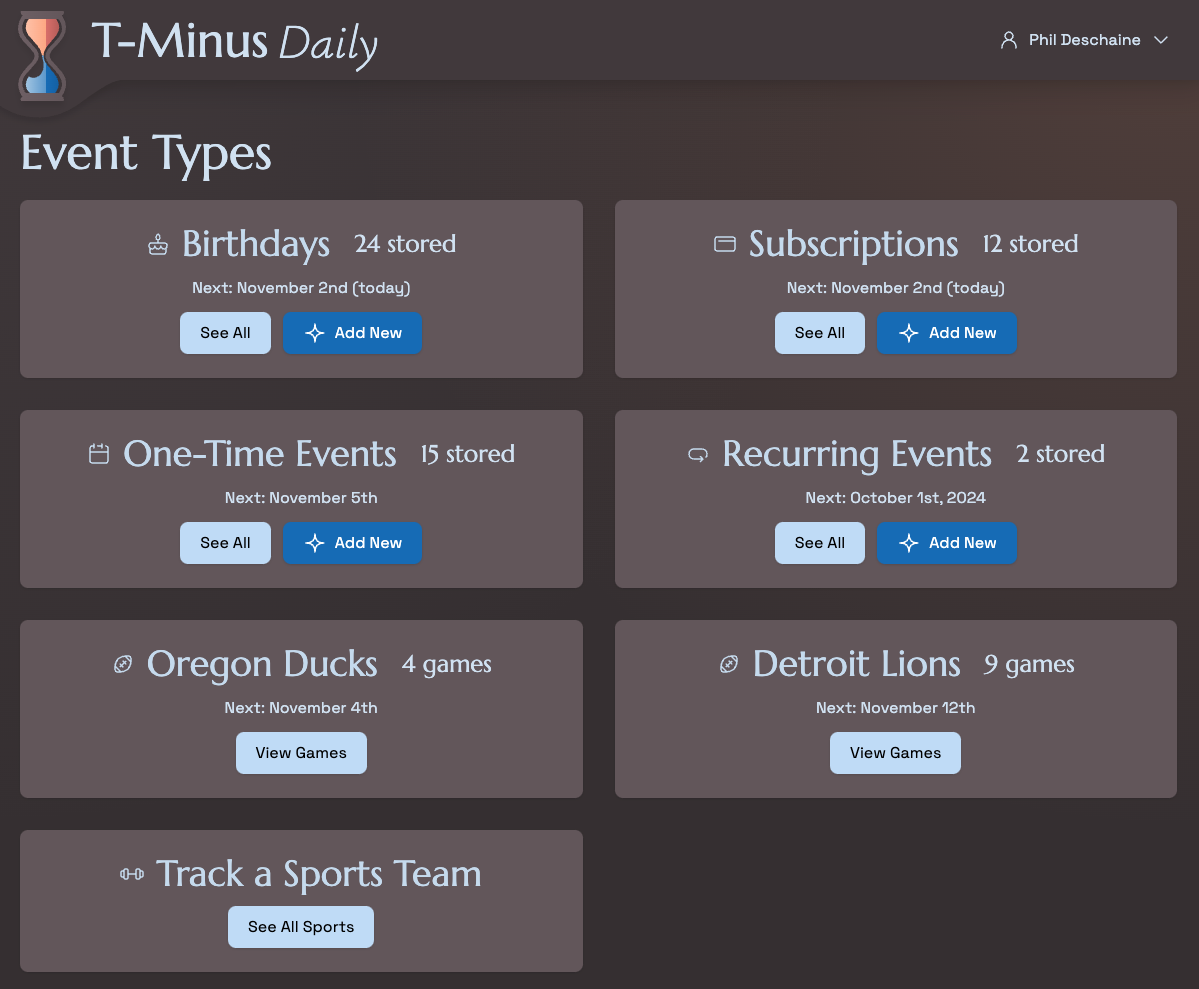
Task: Click the T-Minus Daily hourglass logo
Action: tap(42, 56)
